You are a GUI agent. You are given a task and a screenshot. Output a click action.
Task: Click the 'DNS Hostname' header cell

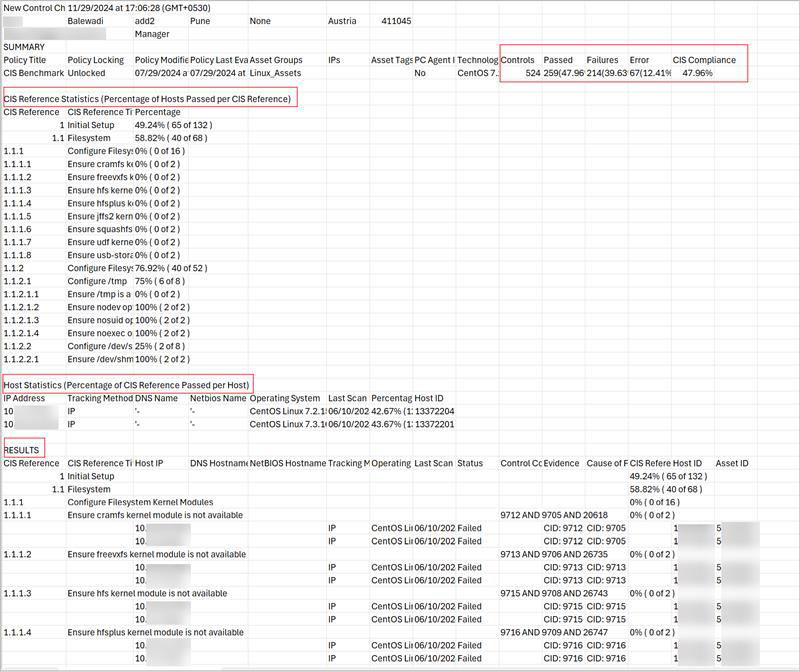click(219, 463)
